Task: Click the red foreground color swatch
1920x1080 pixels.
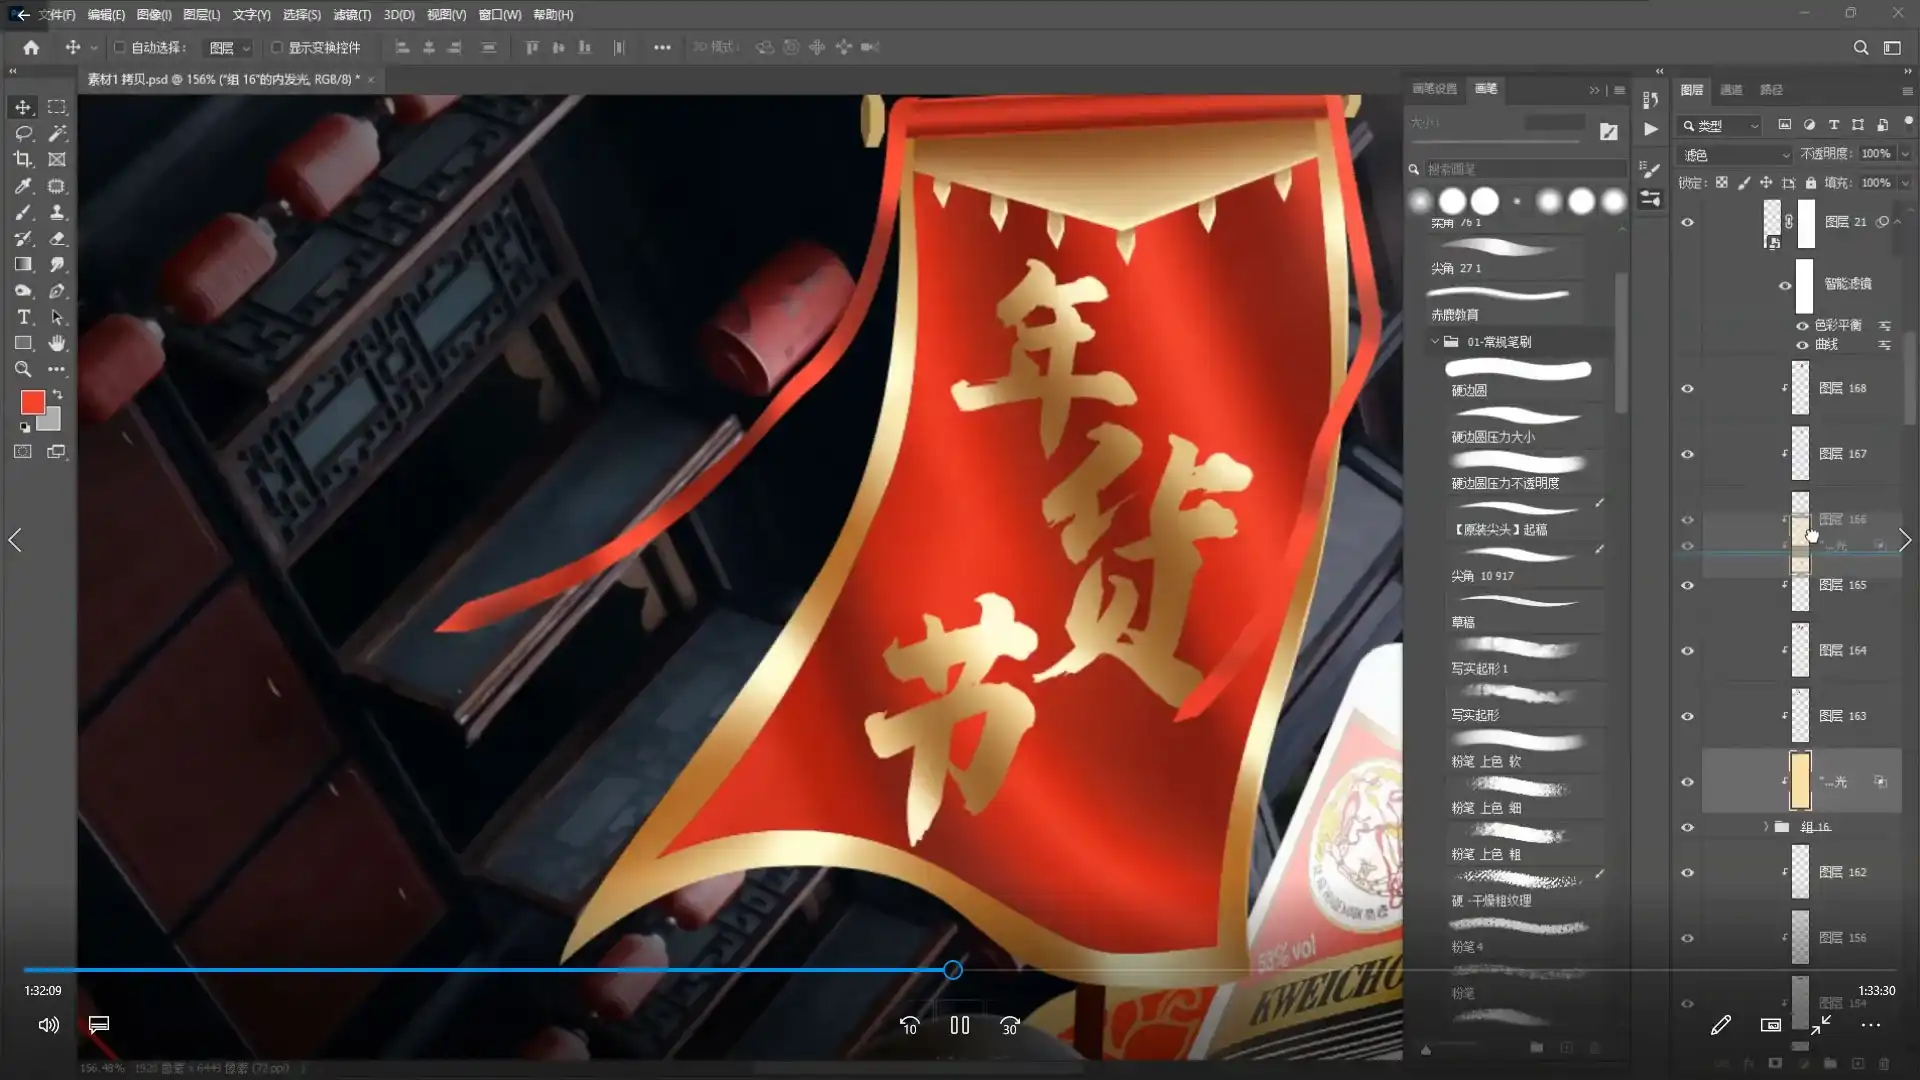Action: [32, 403]
